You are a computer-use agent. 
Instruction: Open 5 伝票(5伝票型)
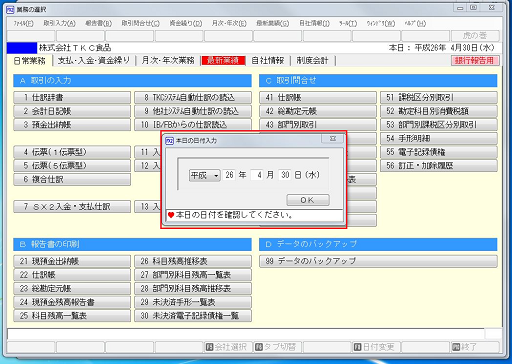point(72,166)
